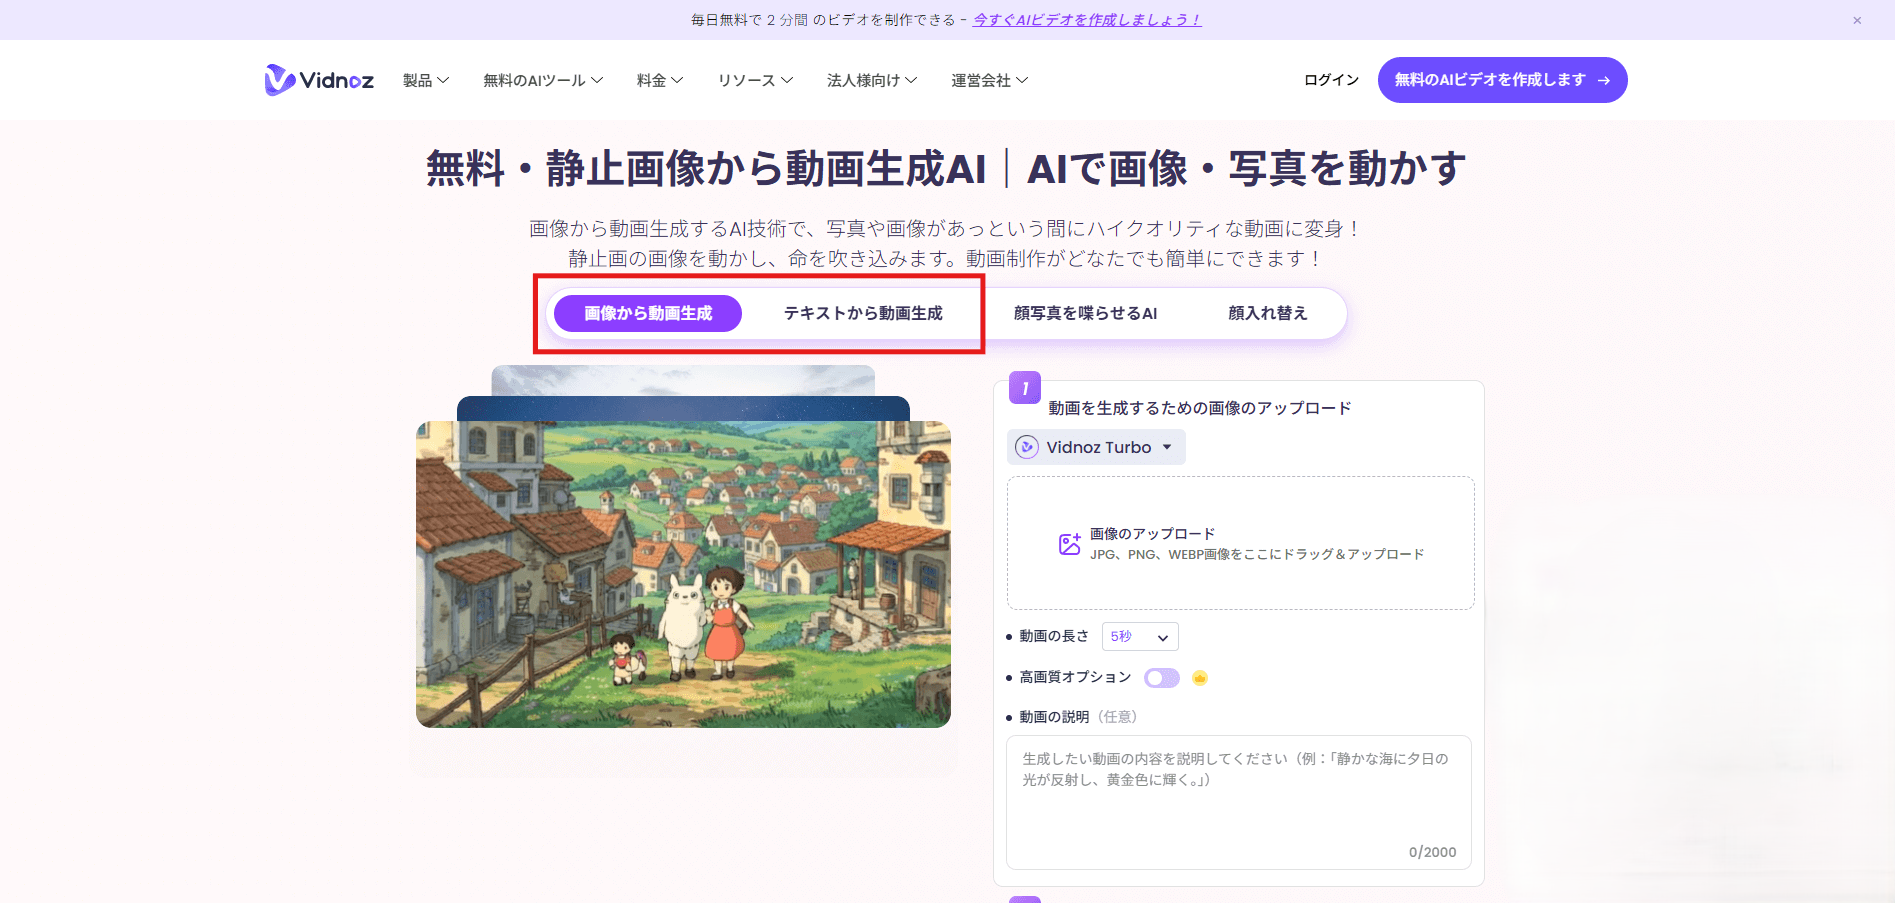Expand the 製品 navigation dropdown
This screenshot has width=1895, height=903.
pyautogui.click(x=424, y=80)
